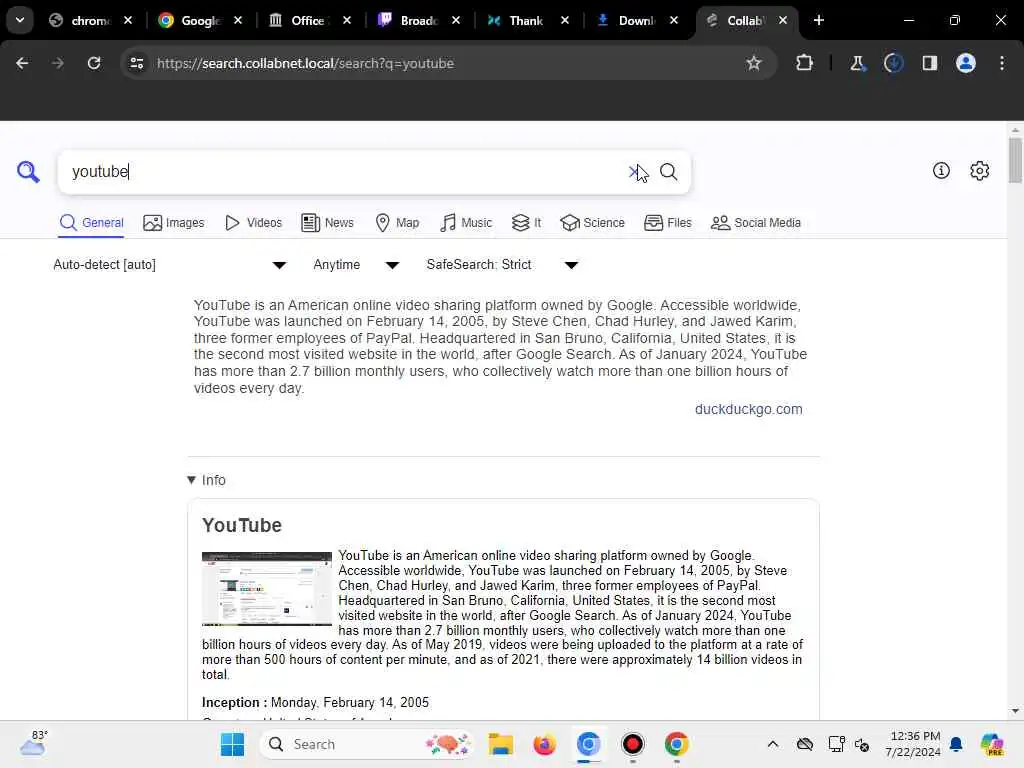1024x768 pixels.
Task: Click the address bar URL
Action: pyautogui.click(x=305, y=63)
